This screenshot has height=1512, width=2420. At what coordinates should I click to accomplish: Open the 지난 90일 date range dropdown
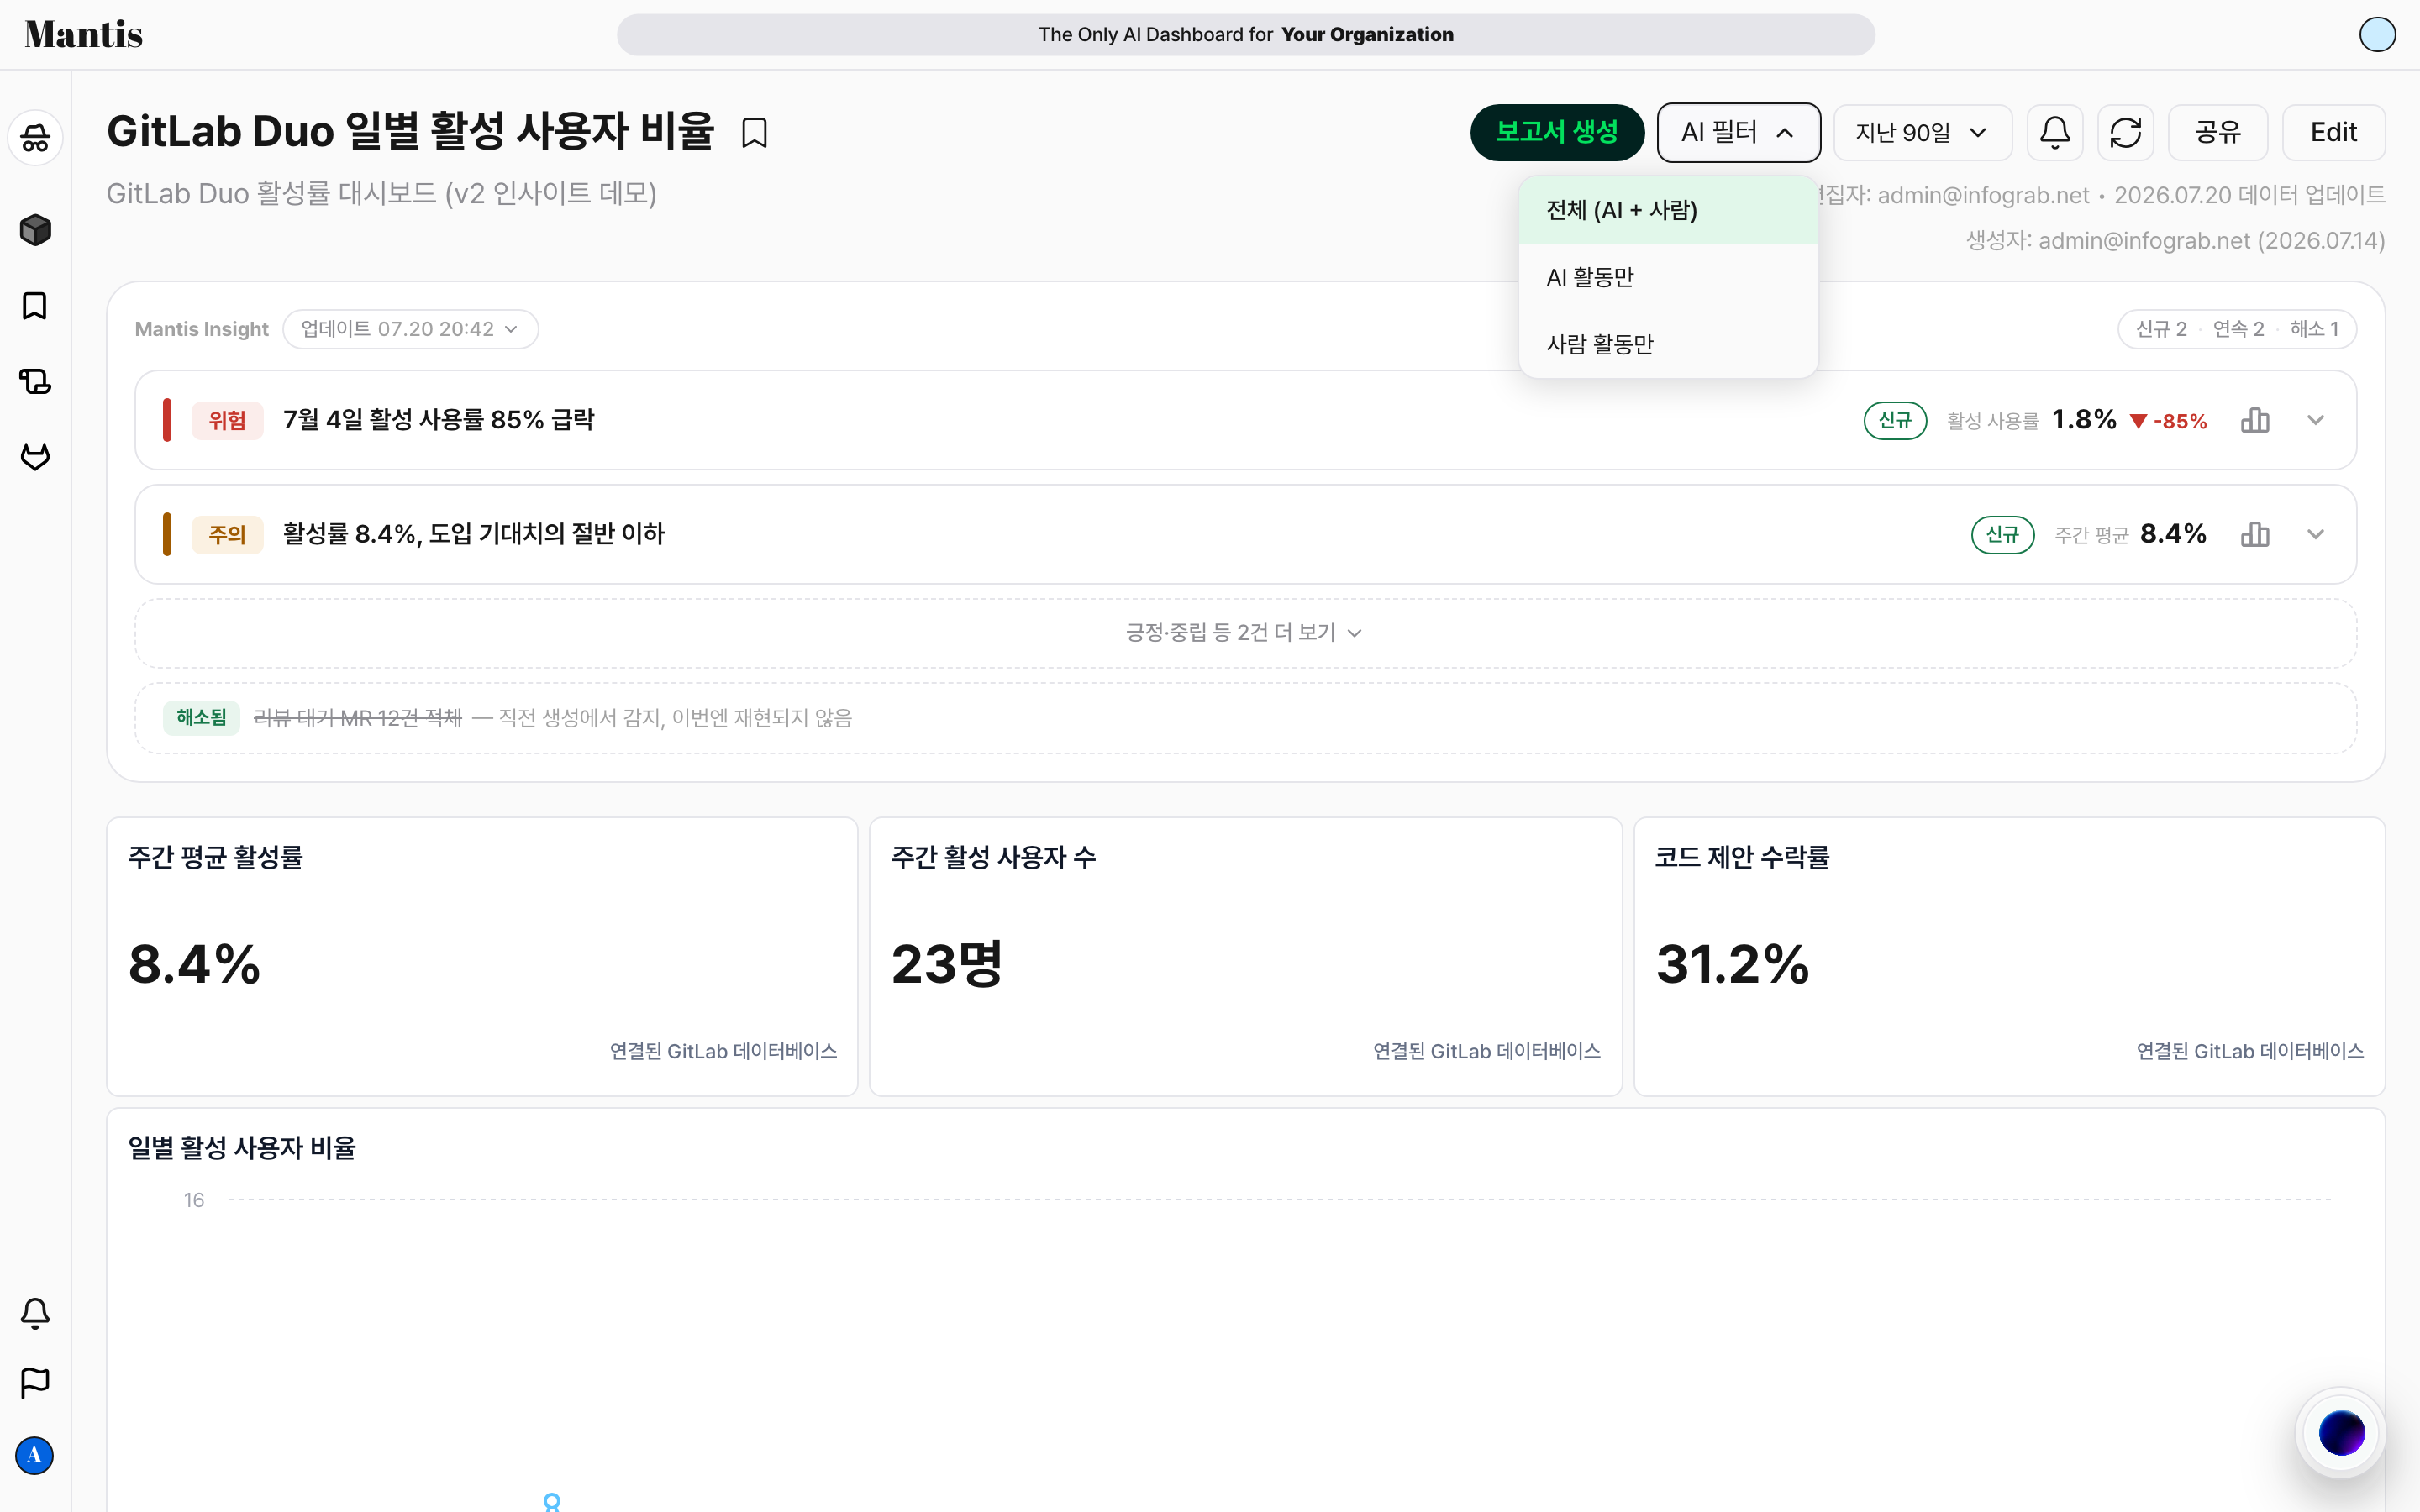(1922, 133)
